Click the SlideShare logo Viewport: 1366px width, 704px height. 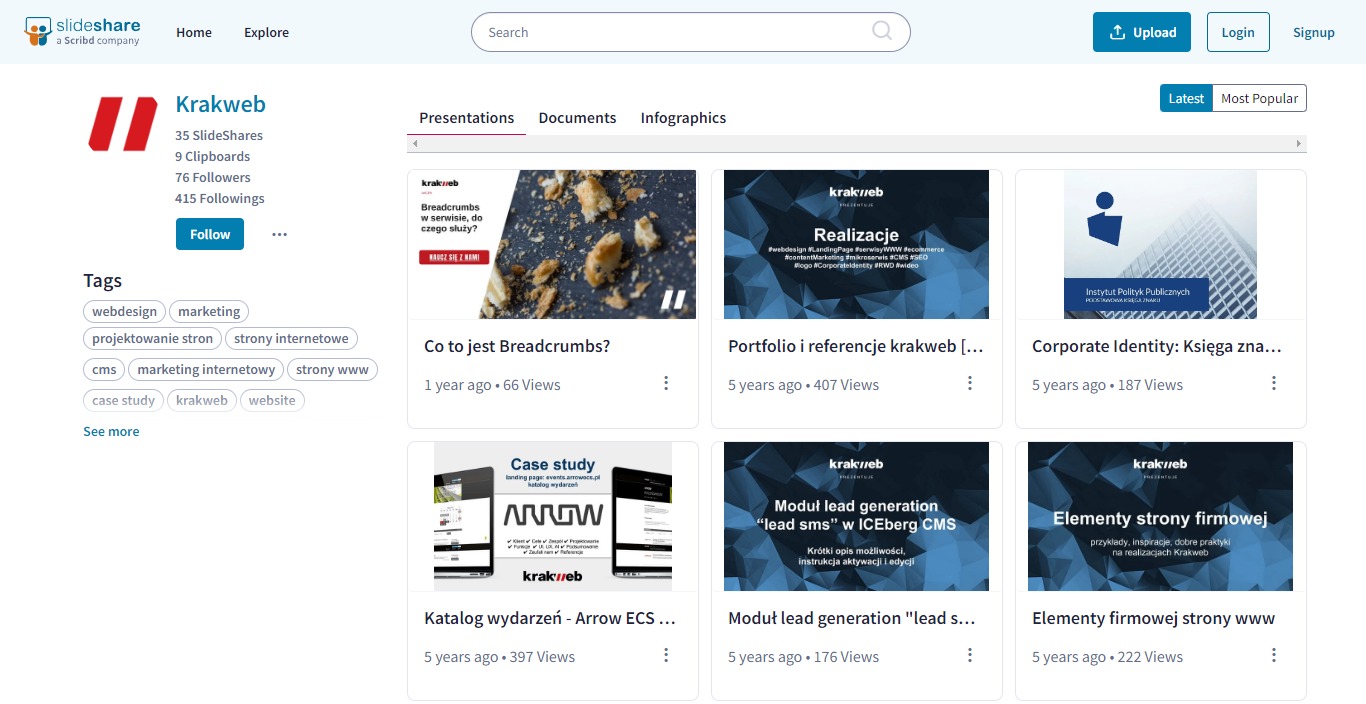pos(82,32)
